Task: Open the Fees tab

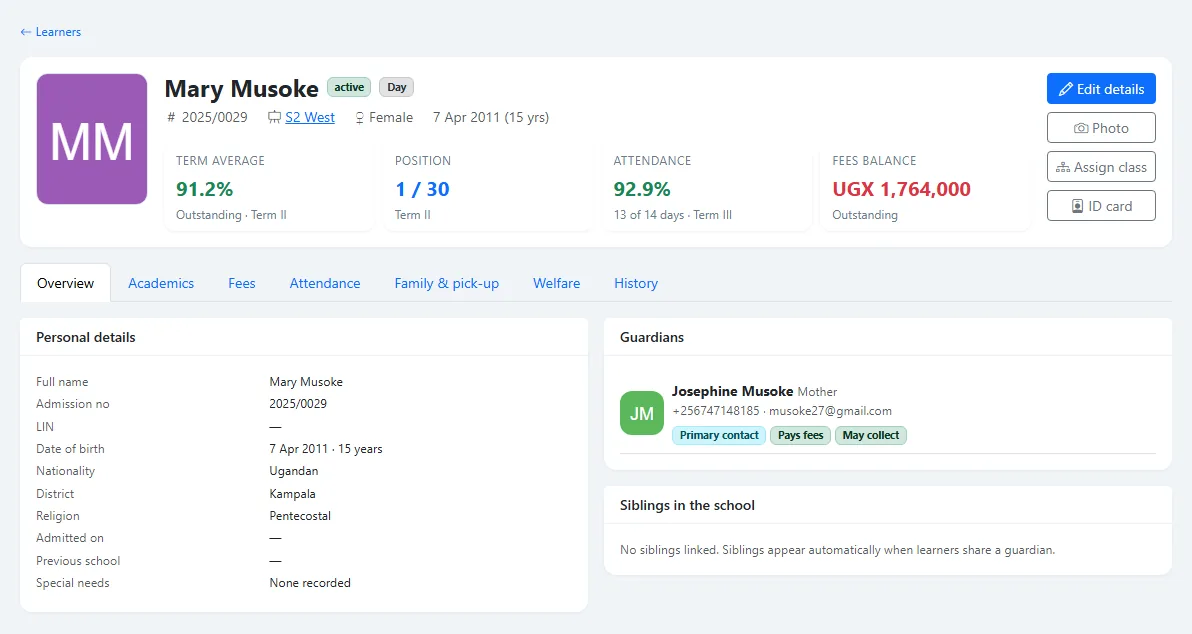Action: 242,283
